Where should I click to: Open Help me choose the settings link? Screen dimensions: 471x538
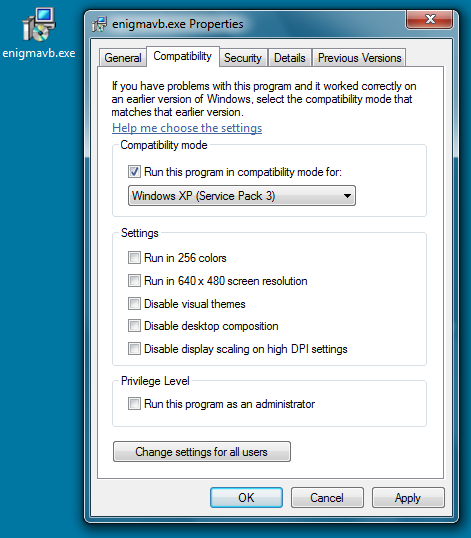coord(187,128)
